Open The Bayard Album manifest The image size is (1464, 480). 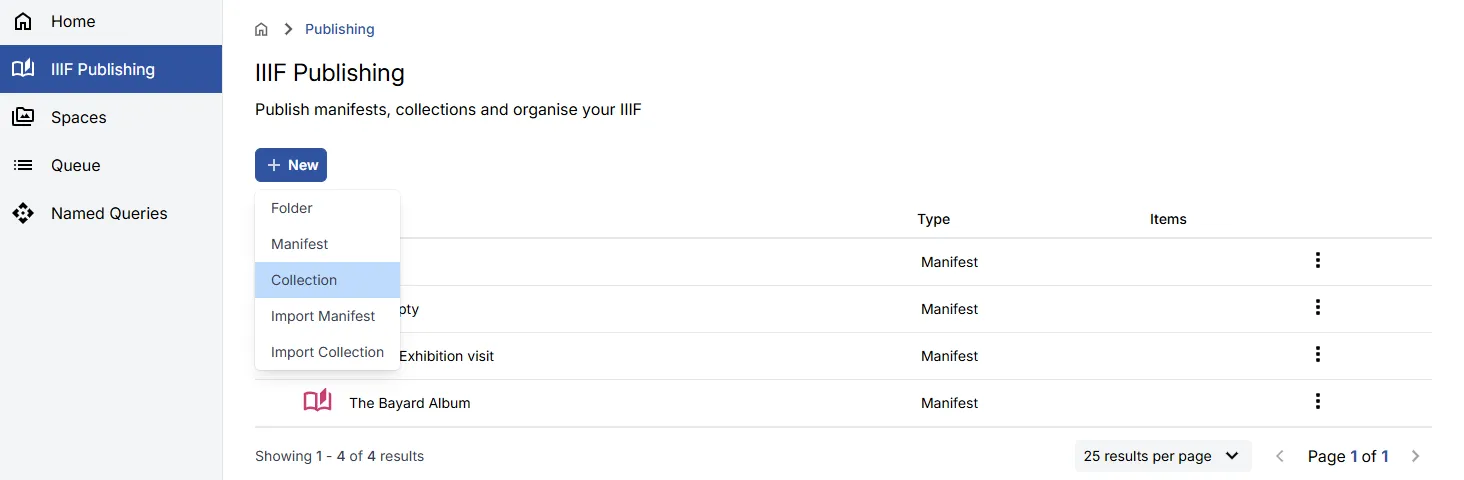[x=410, y=403]
